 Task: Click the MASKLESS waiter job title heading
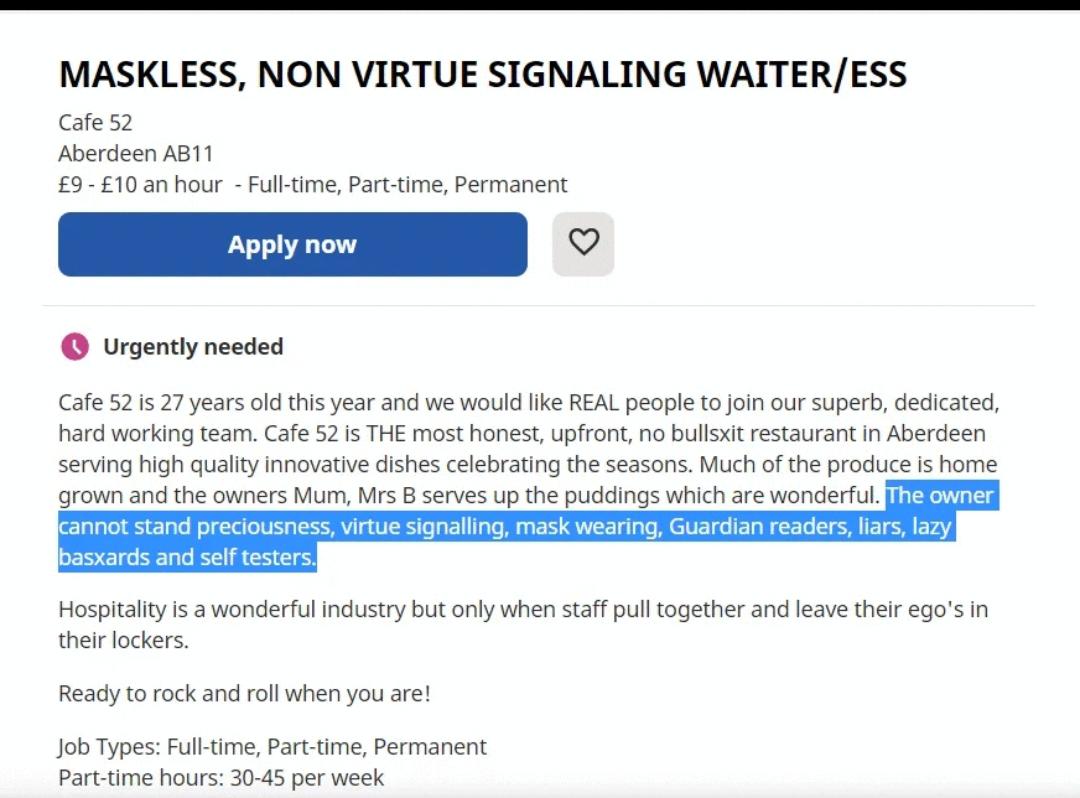click(483, 73)
